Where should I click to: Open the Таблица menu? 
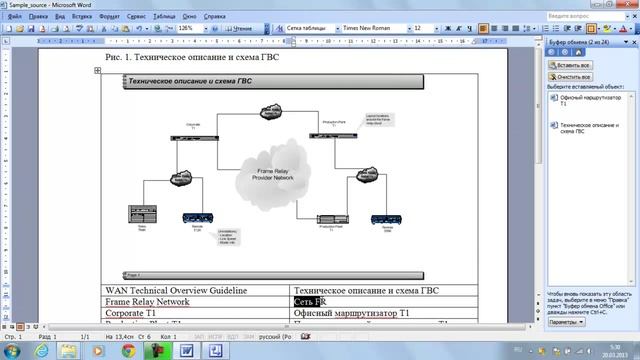pos(164,16)
